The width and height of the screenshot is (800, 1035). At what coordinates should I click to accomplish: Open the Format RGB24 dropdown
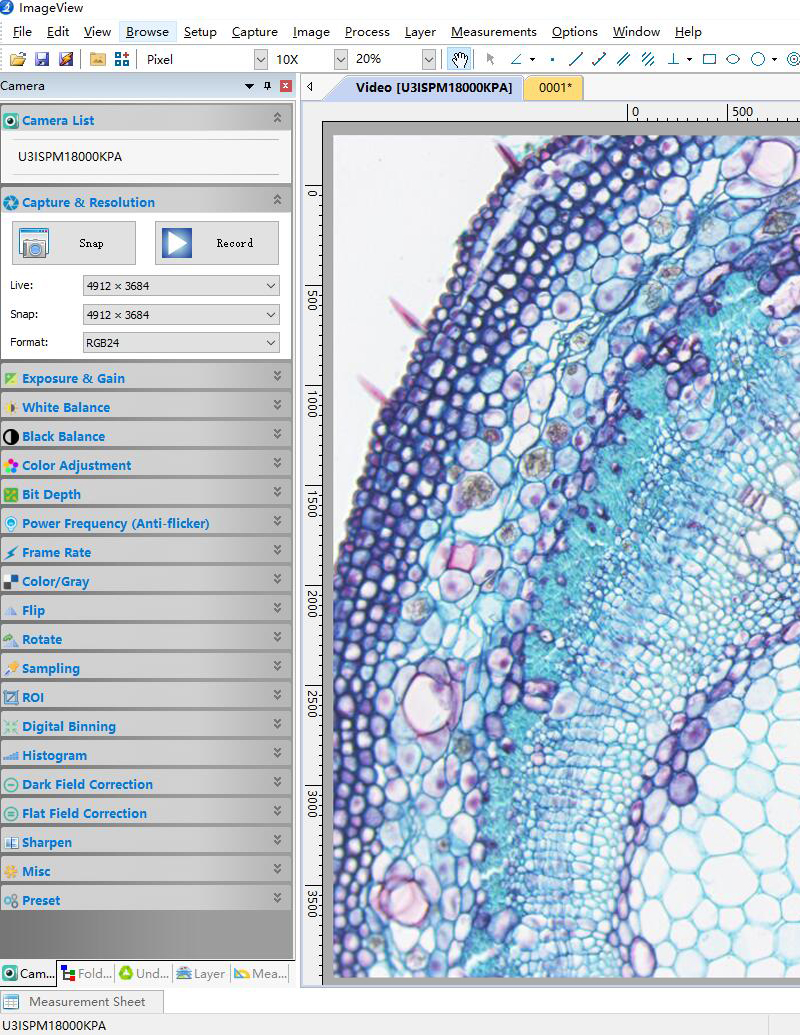[181, 343]
